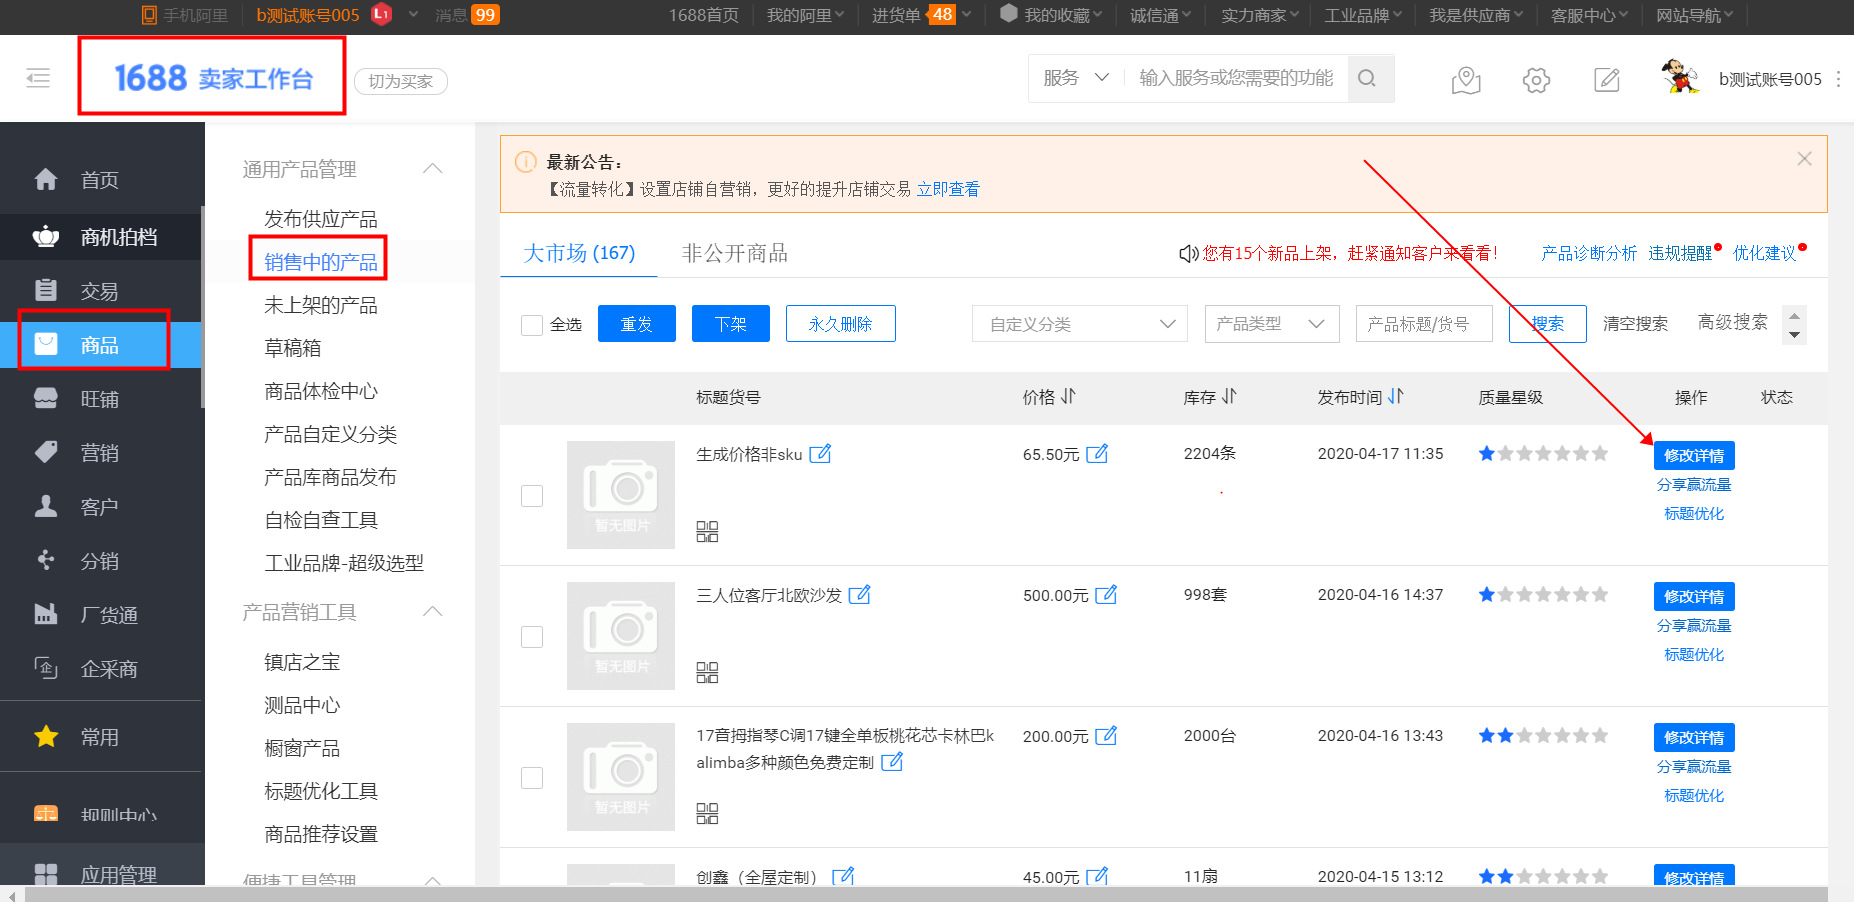Image resolution: width=1854 pixels, height=902 pixels.
Task: Click the star rating of 生成价格非sku
Action: [1542, 453]
